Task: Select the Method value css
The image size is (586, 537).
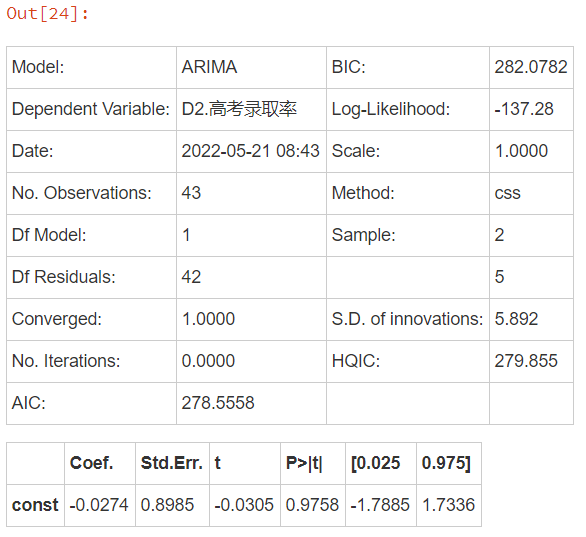Action: point(531,193)
